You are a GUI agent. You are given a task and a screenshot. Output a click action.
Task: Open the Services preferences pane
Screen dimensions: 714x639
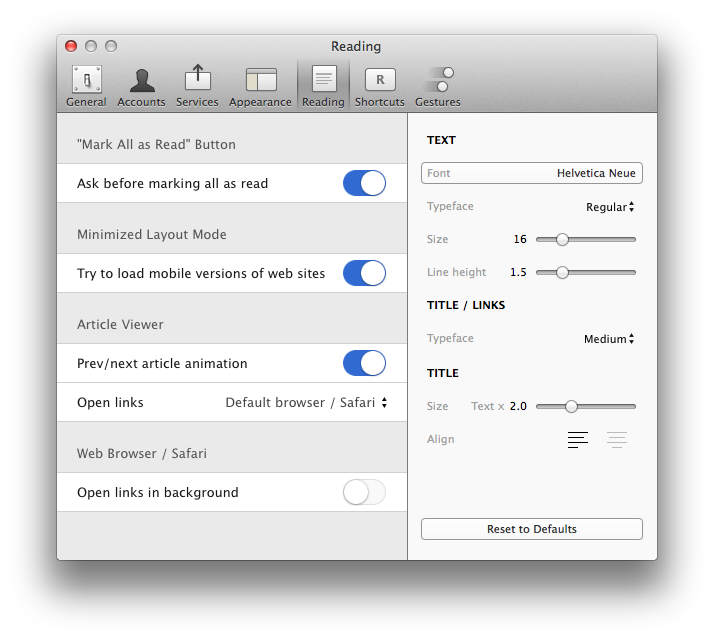197,86
